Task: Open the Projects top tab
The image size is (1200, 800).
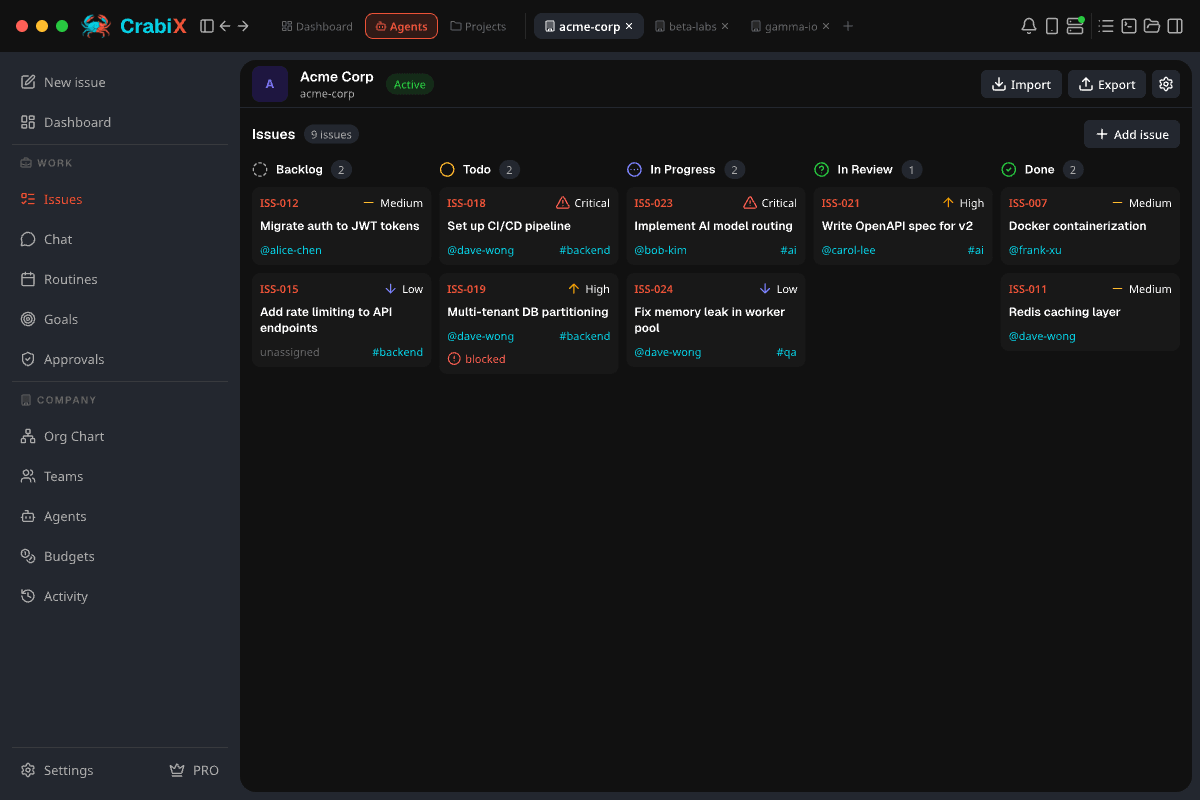Action: pyautogui.click(x=478, y=26)
